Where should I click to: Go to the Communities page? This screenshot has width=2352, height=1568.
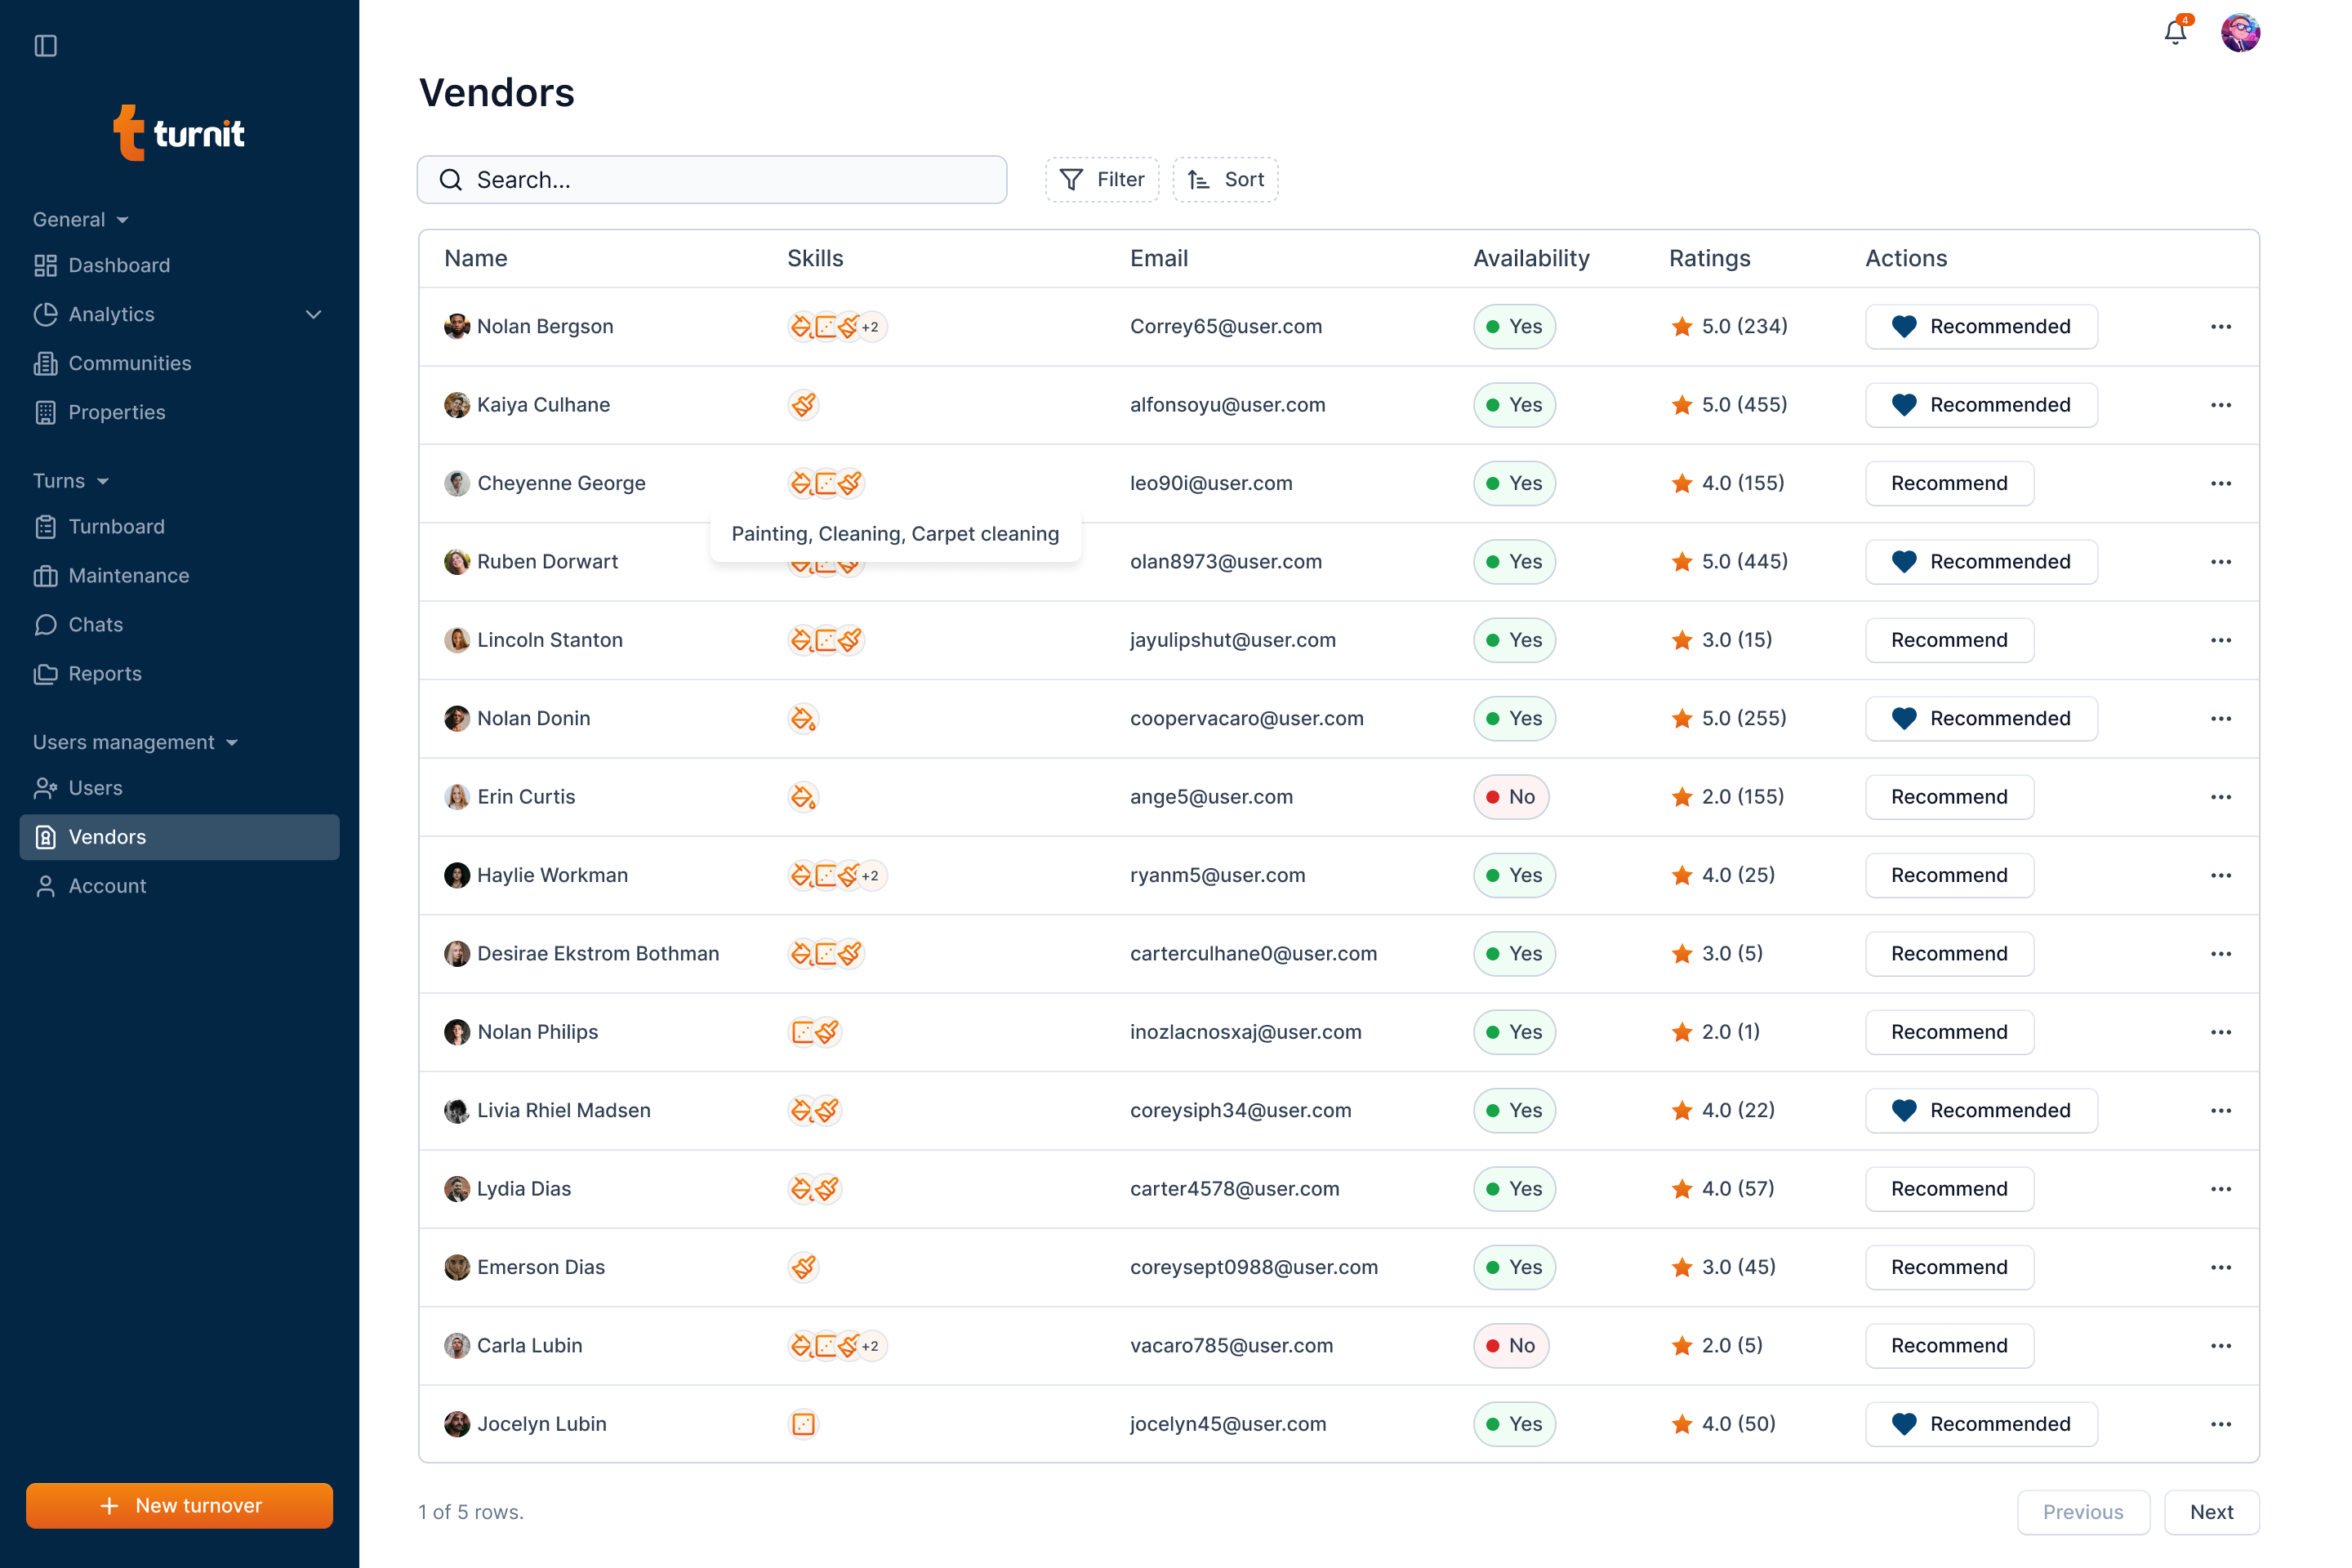(129, 363)
